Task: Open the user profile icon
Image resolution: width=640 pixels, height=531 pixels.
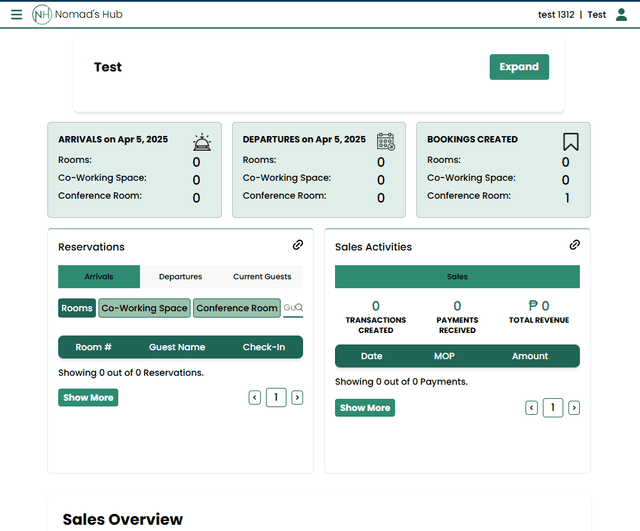Action: pos(621,15)
